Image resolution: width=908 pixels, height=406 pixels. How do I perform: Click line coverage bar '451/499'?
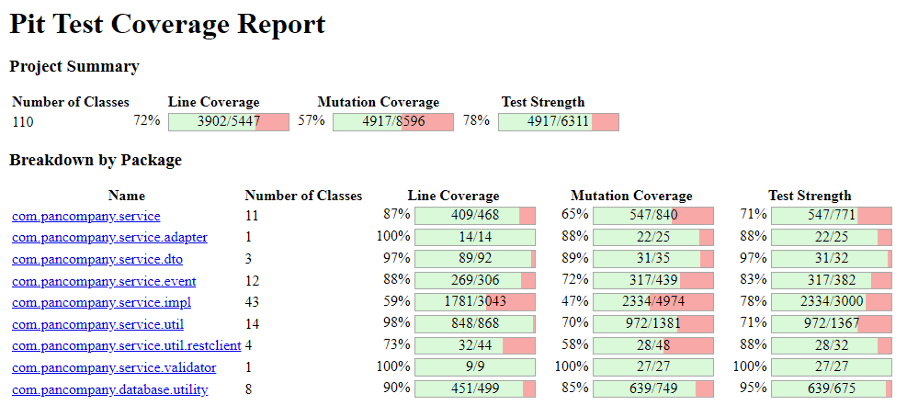(475, 389)
